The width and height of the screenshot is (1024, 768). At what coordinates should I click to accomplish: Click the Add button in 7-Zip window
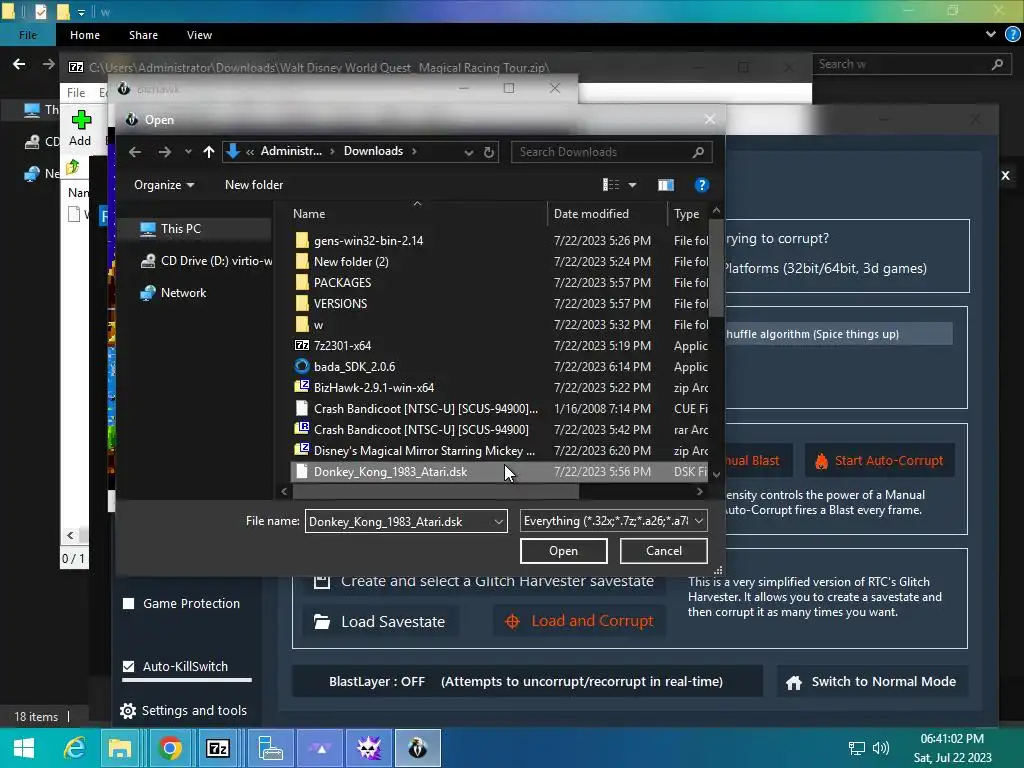pos(80,129)
